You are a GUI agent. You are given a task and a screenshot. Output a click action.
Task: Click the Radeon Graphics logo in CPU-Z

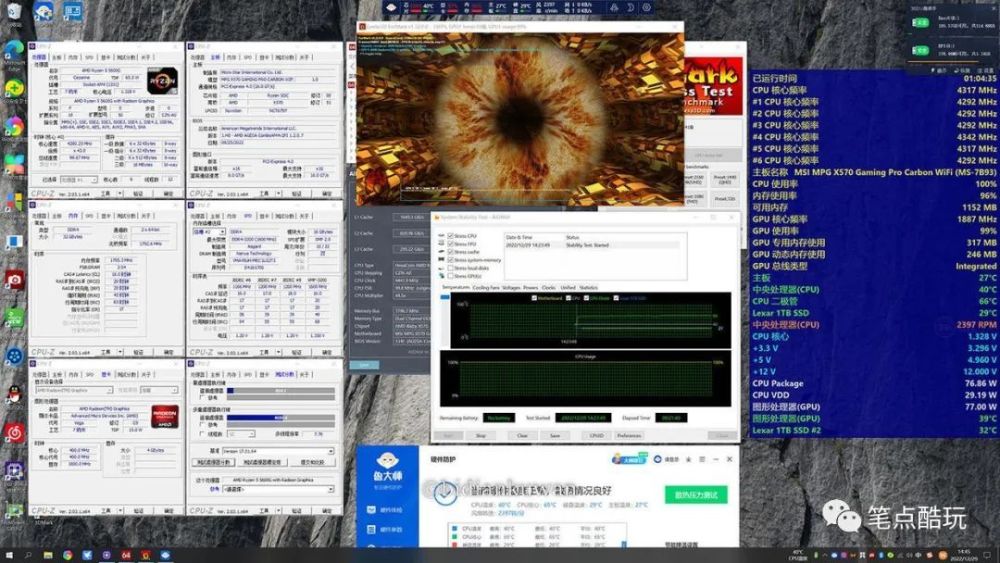(165, 416)
